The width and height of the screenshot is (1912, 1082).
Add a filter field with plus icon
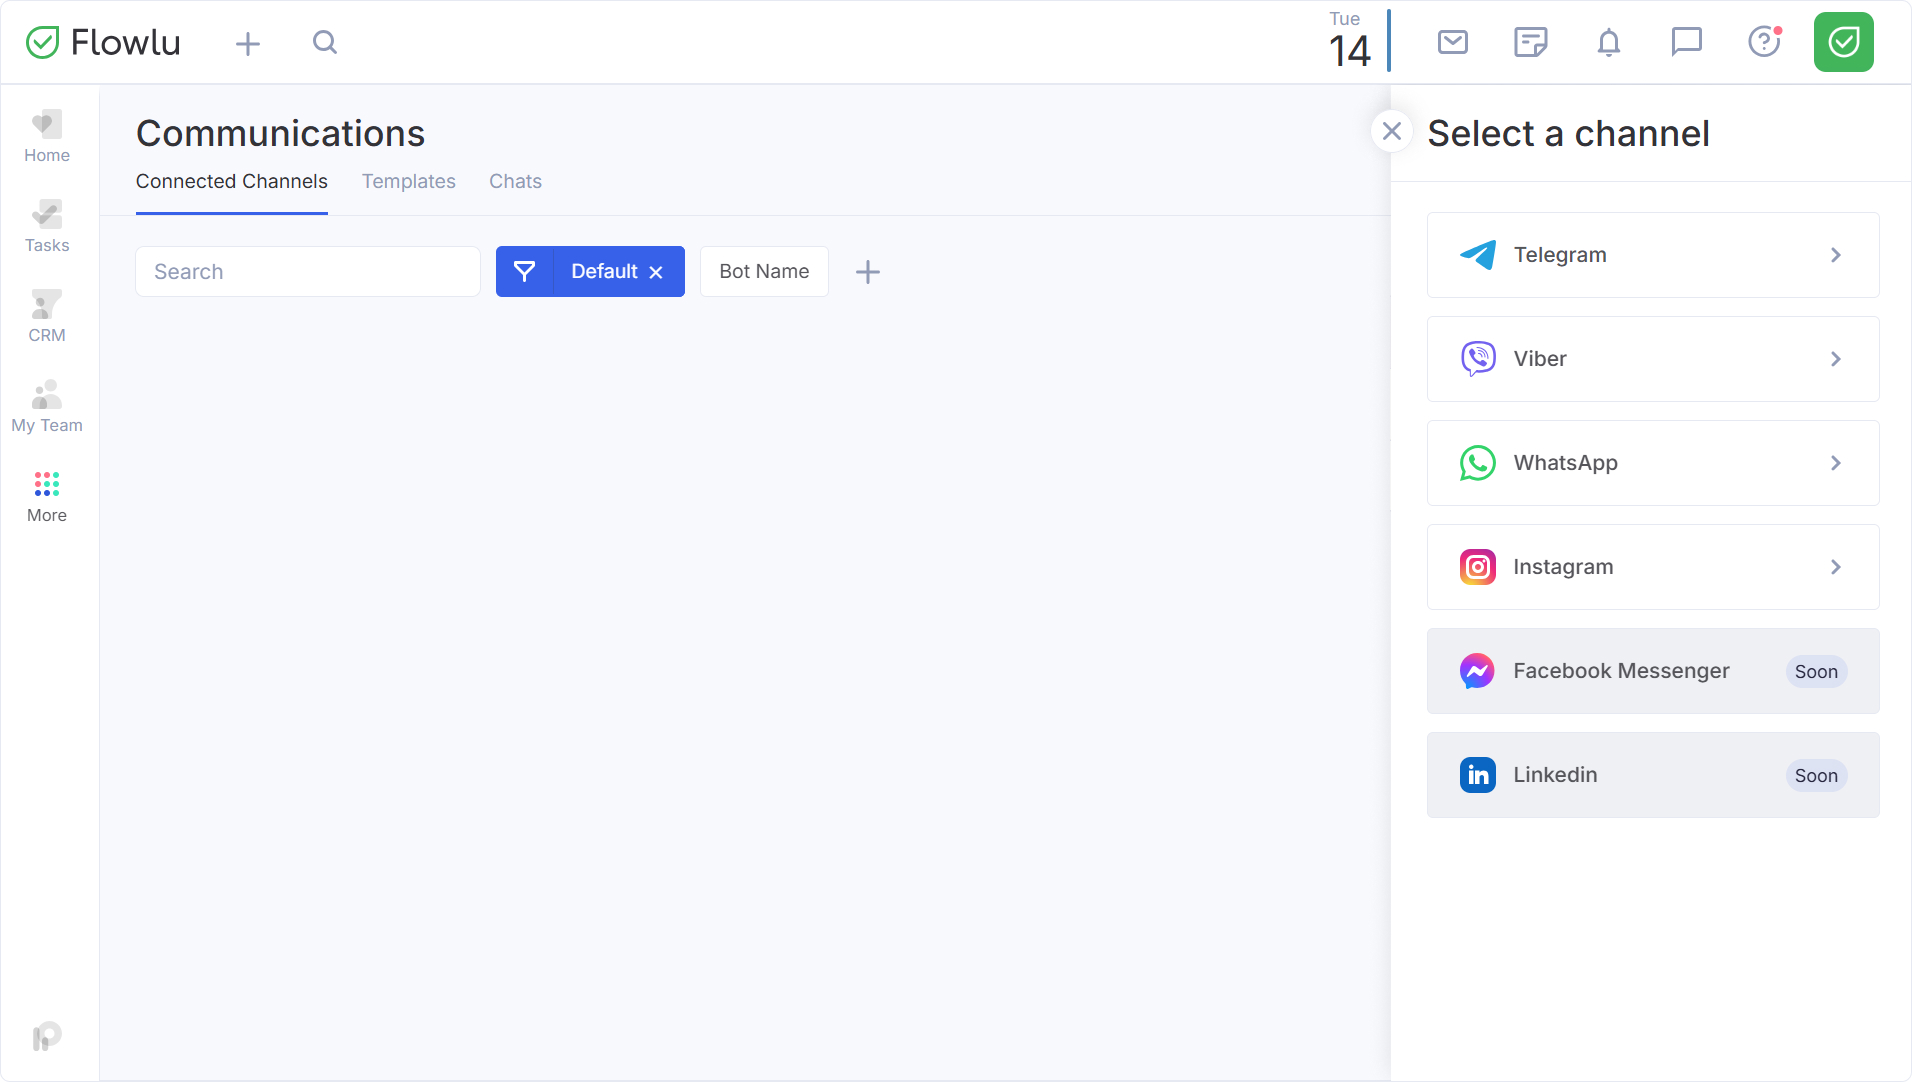pos(868,272)
